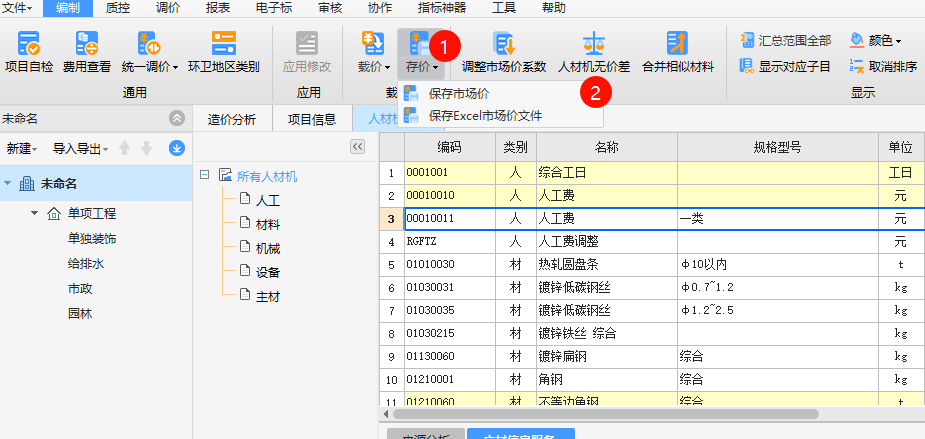Switch to the 编制 ribbon tab
This screenshot has width=925, height=439.
68,8
